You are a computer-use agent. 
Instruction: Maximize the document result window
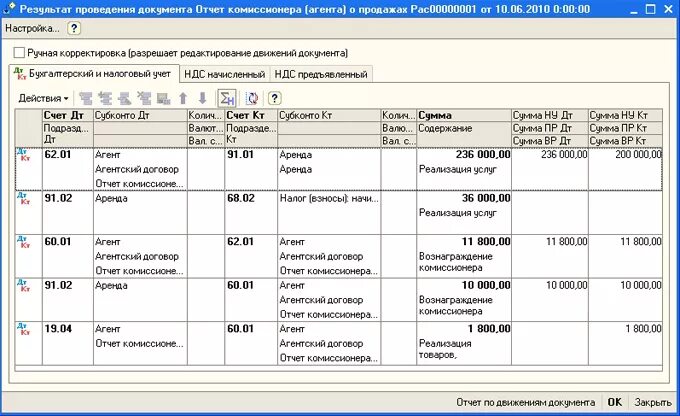tap(650, 9)
